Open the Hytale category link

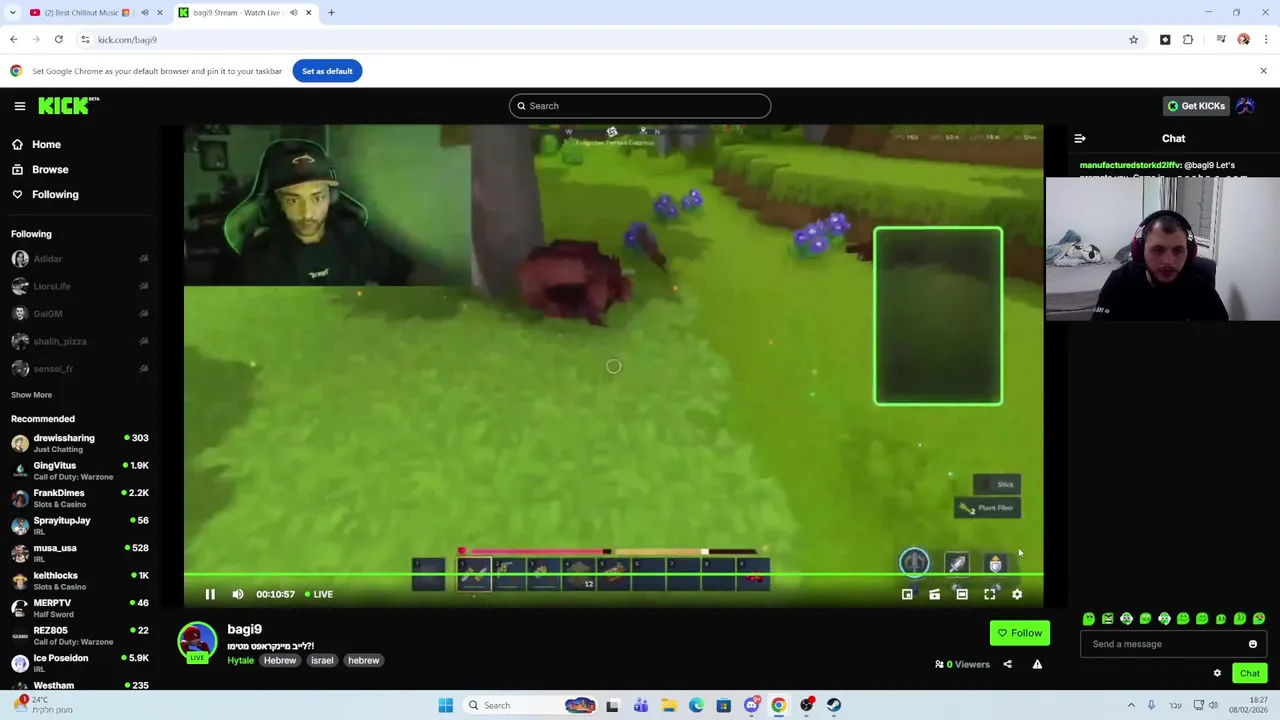pyautogui.click(x=240, y=660)
